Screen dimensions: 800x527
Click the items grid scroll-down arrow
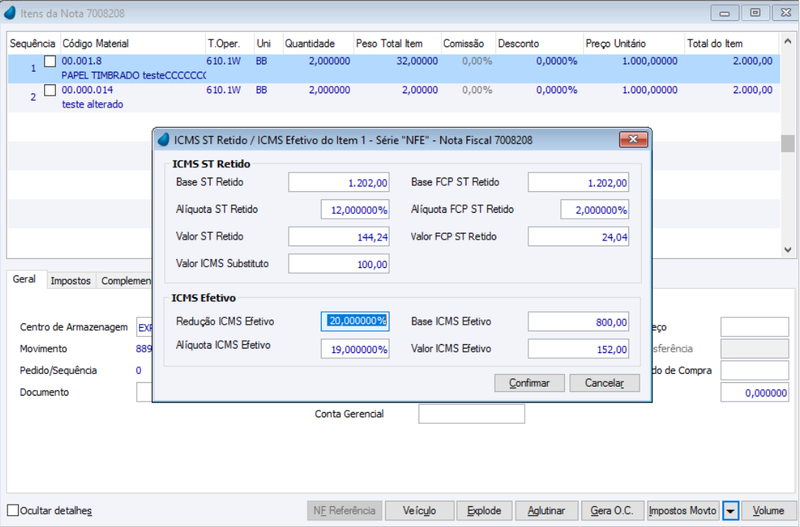pyautogui.click(x=787, y=250)
